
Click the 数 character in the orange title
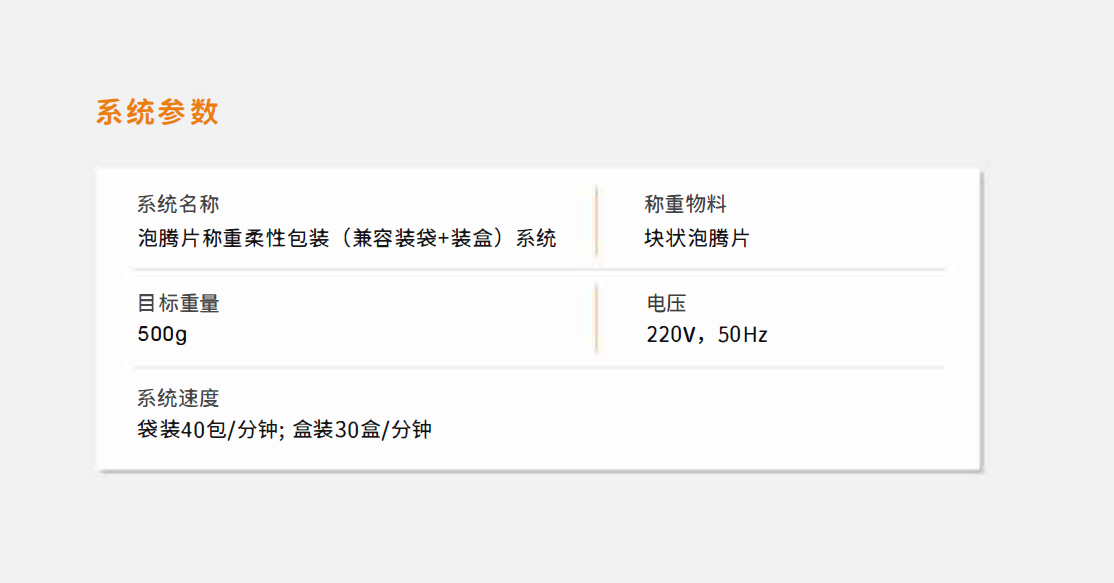click(x=204, y=112)
